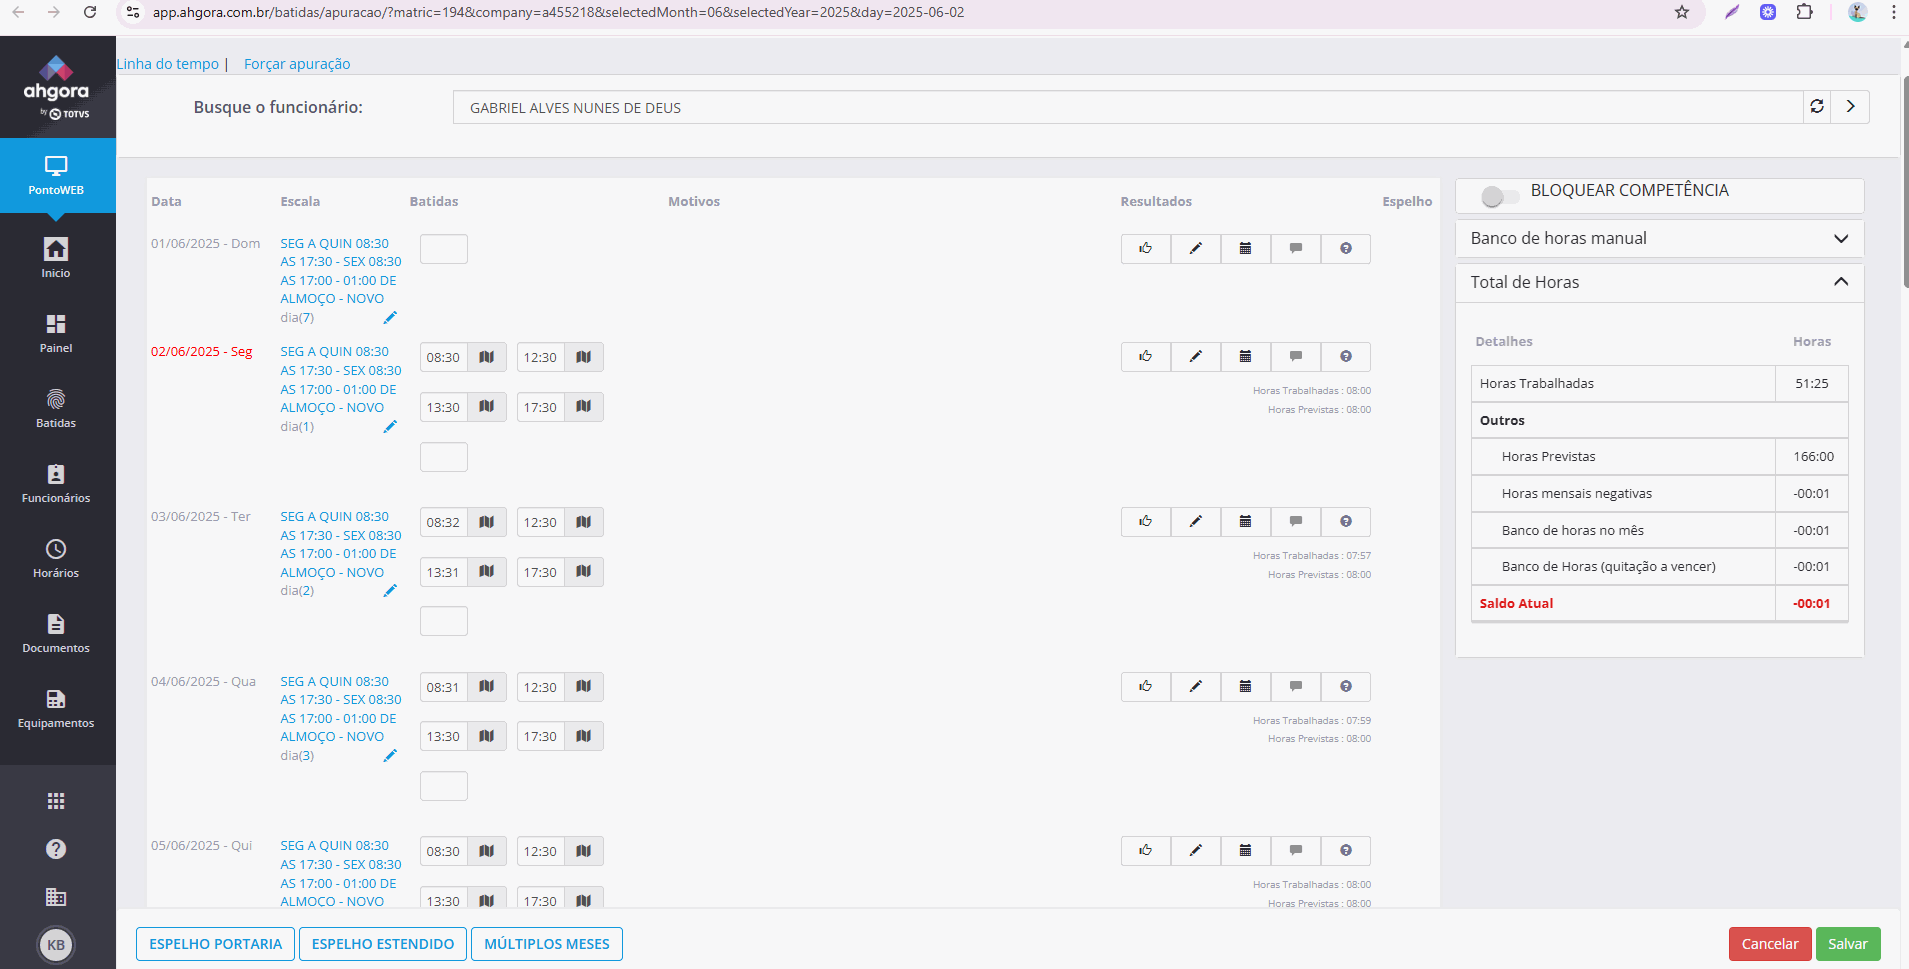
Task: Click the Salvar button
Action: coord(1848,944)
